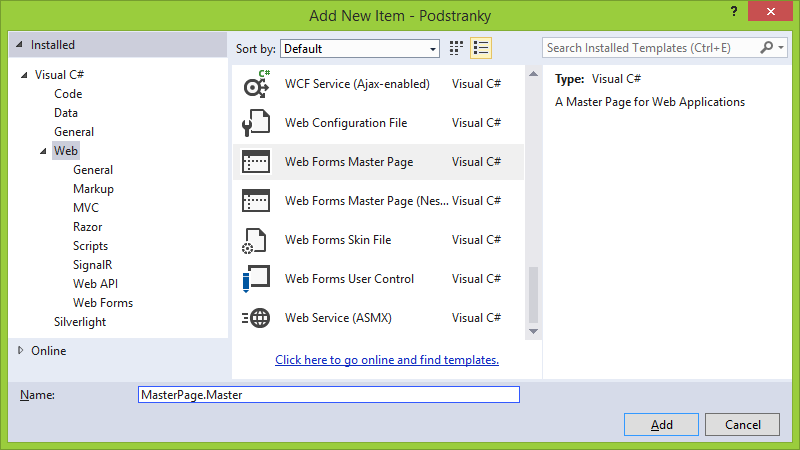
Task: Select the Online templates node
Action: point(48,351)
